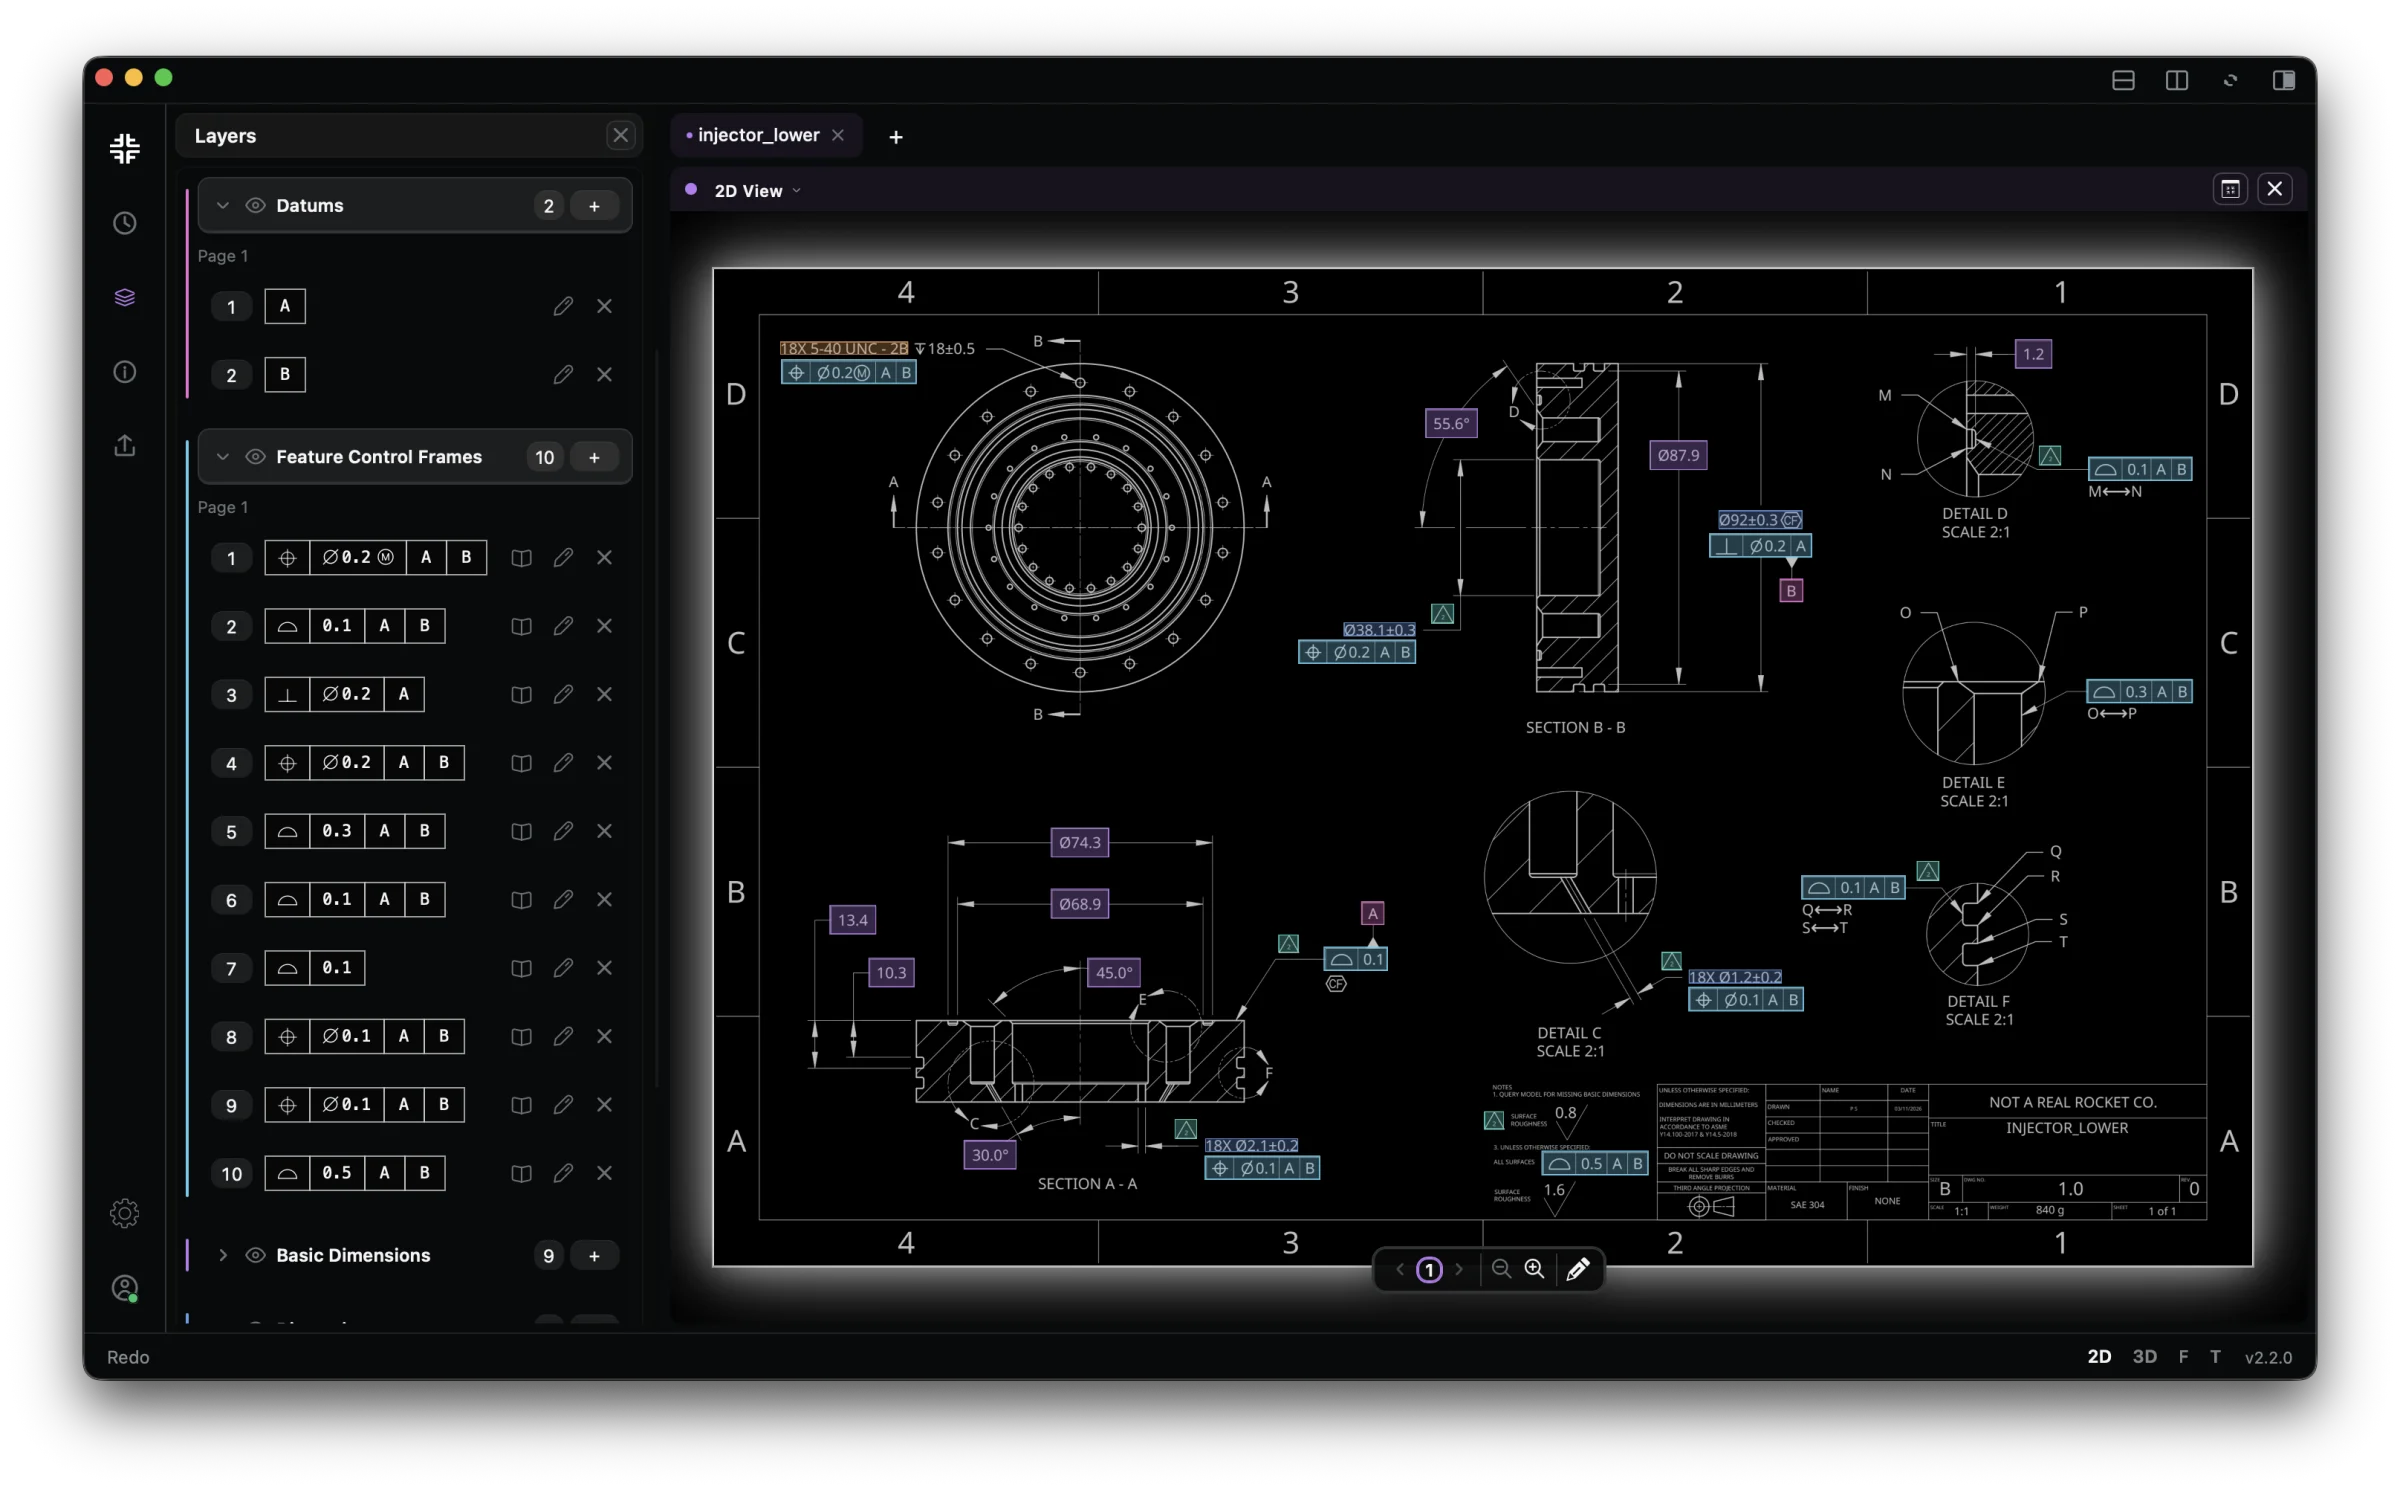Click the sync refresh icon in title bar
The width and height of the screenshot is (2400, 1490).
tap(2230, 80)
